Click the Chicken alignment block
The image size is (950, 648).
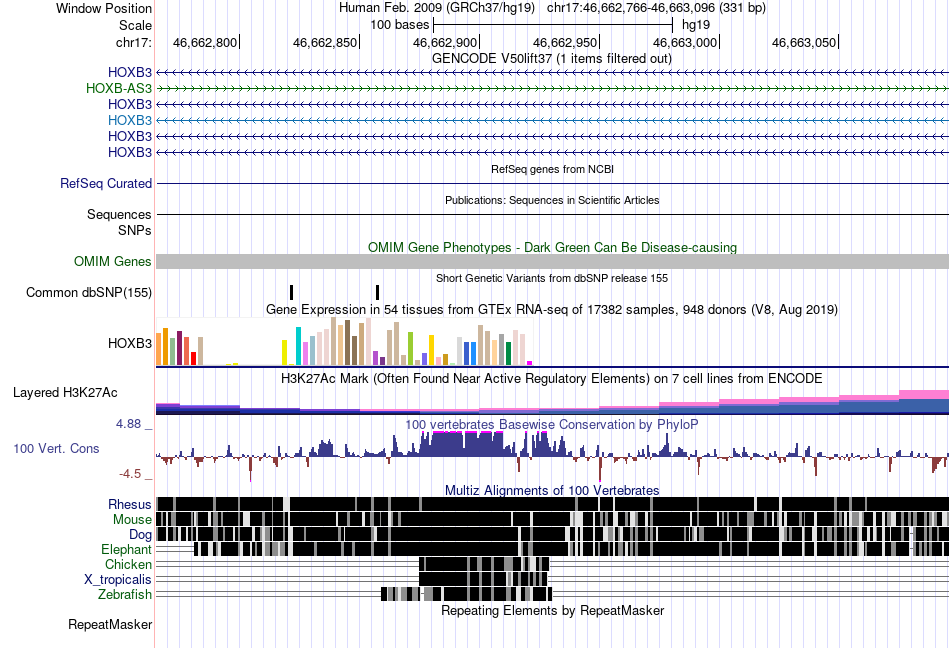483,564
